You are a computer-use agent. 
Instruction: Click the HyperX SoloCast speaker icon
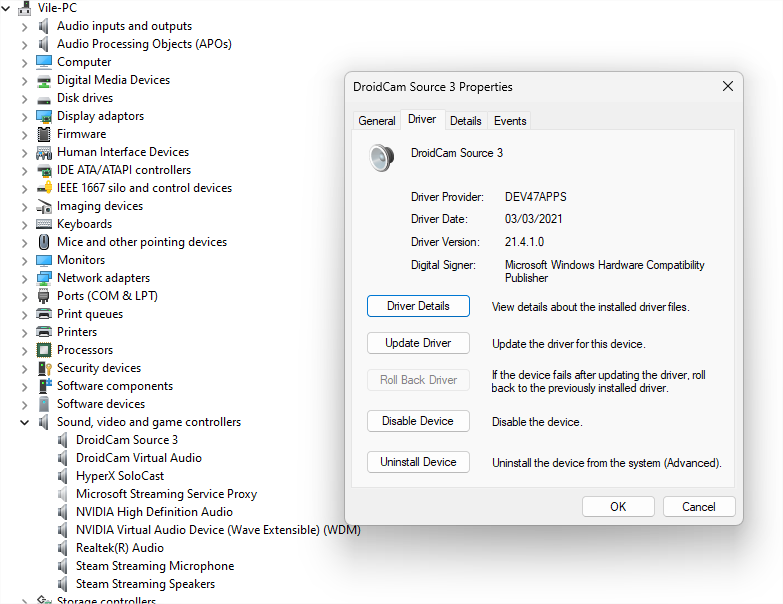coord(62,476)
